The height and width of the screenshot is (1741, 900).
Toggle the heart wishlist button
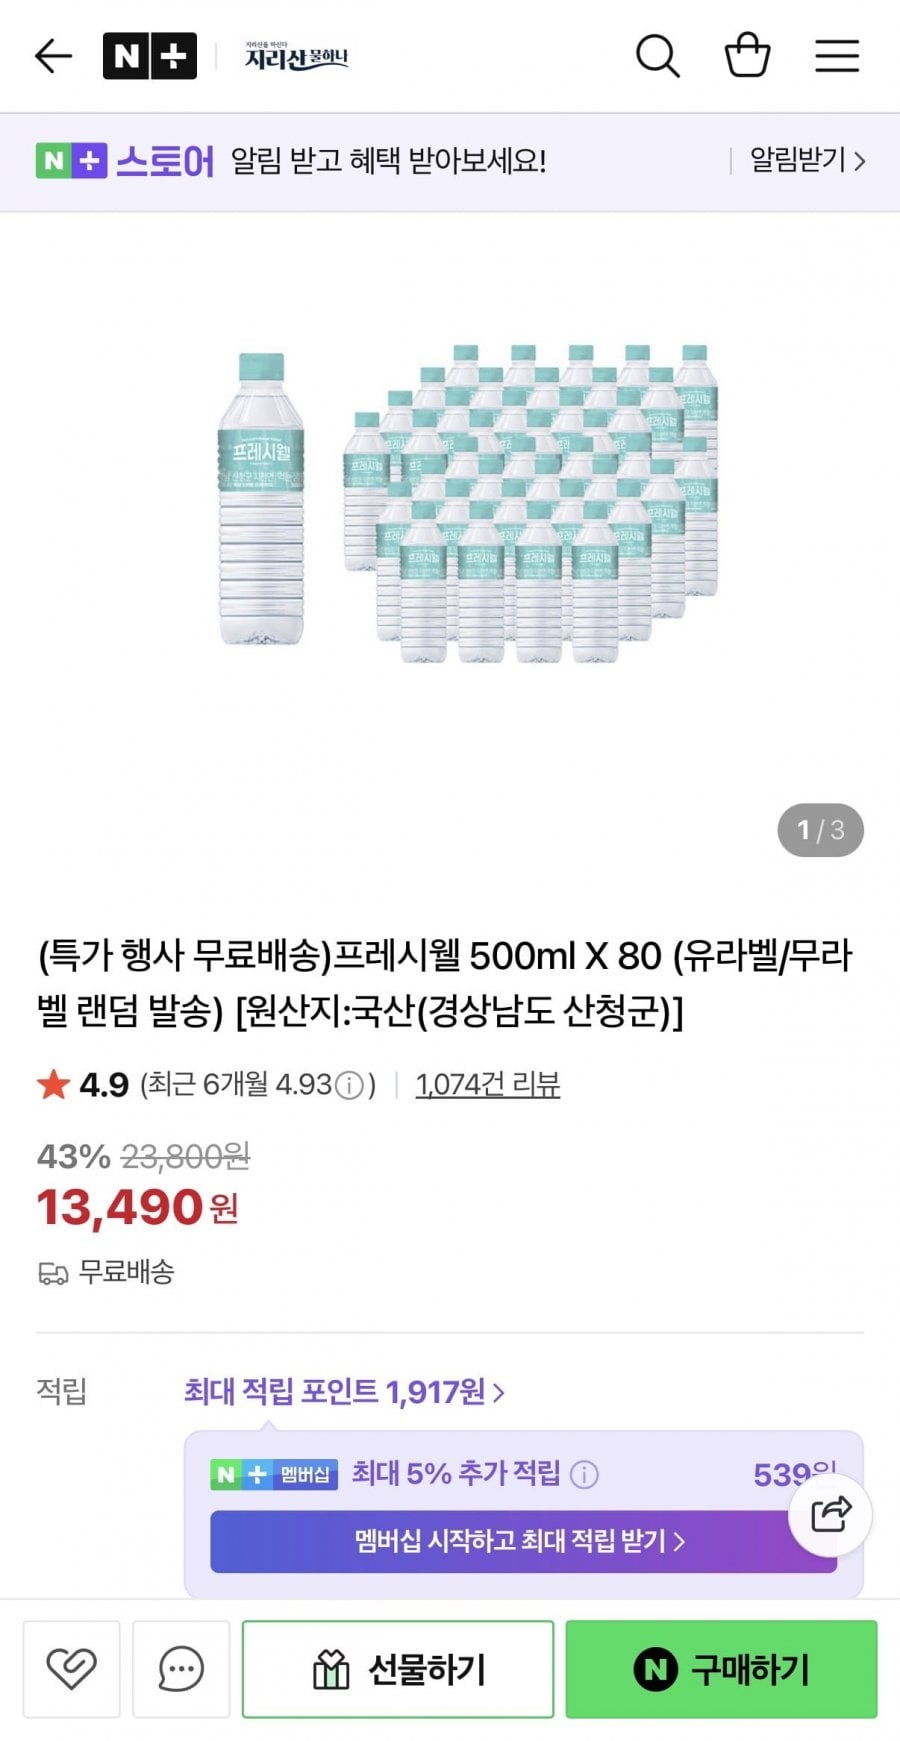click(x=72, y=1668)
